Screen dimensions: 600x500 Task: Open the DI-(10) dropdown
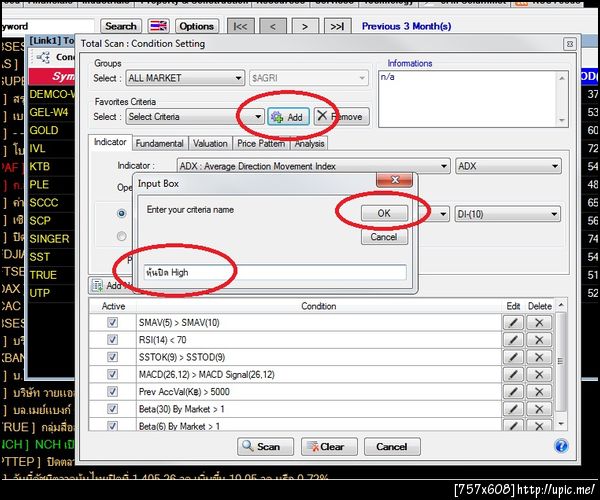click(x=508, y=214)
